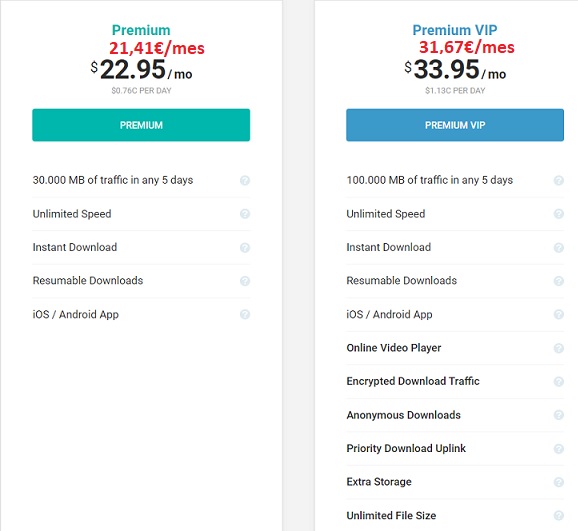578x531 pixels.
Task: Open help icon for Online Video Player
Action: coord(559,348)
